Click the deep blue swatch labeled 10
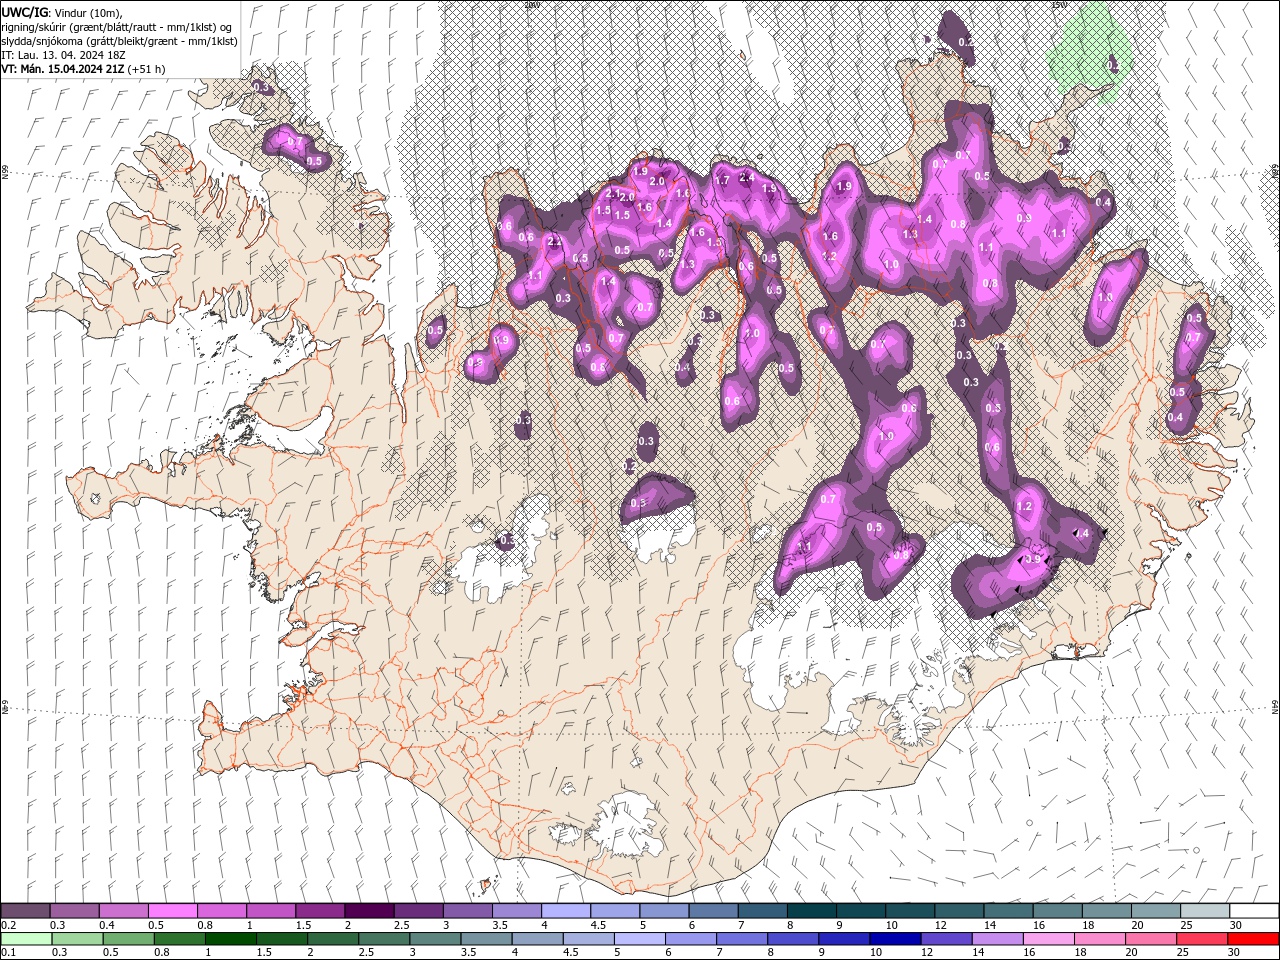 (894, 938)
